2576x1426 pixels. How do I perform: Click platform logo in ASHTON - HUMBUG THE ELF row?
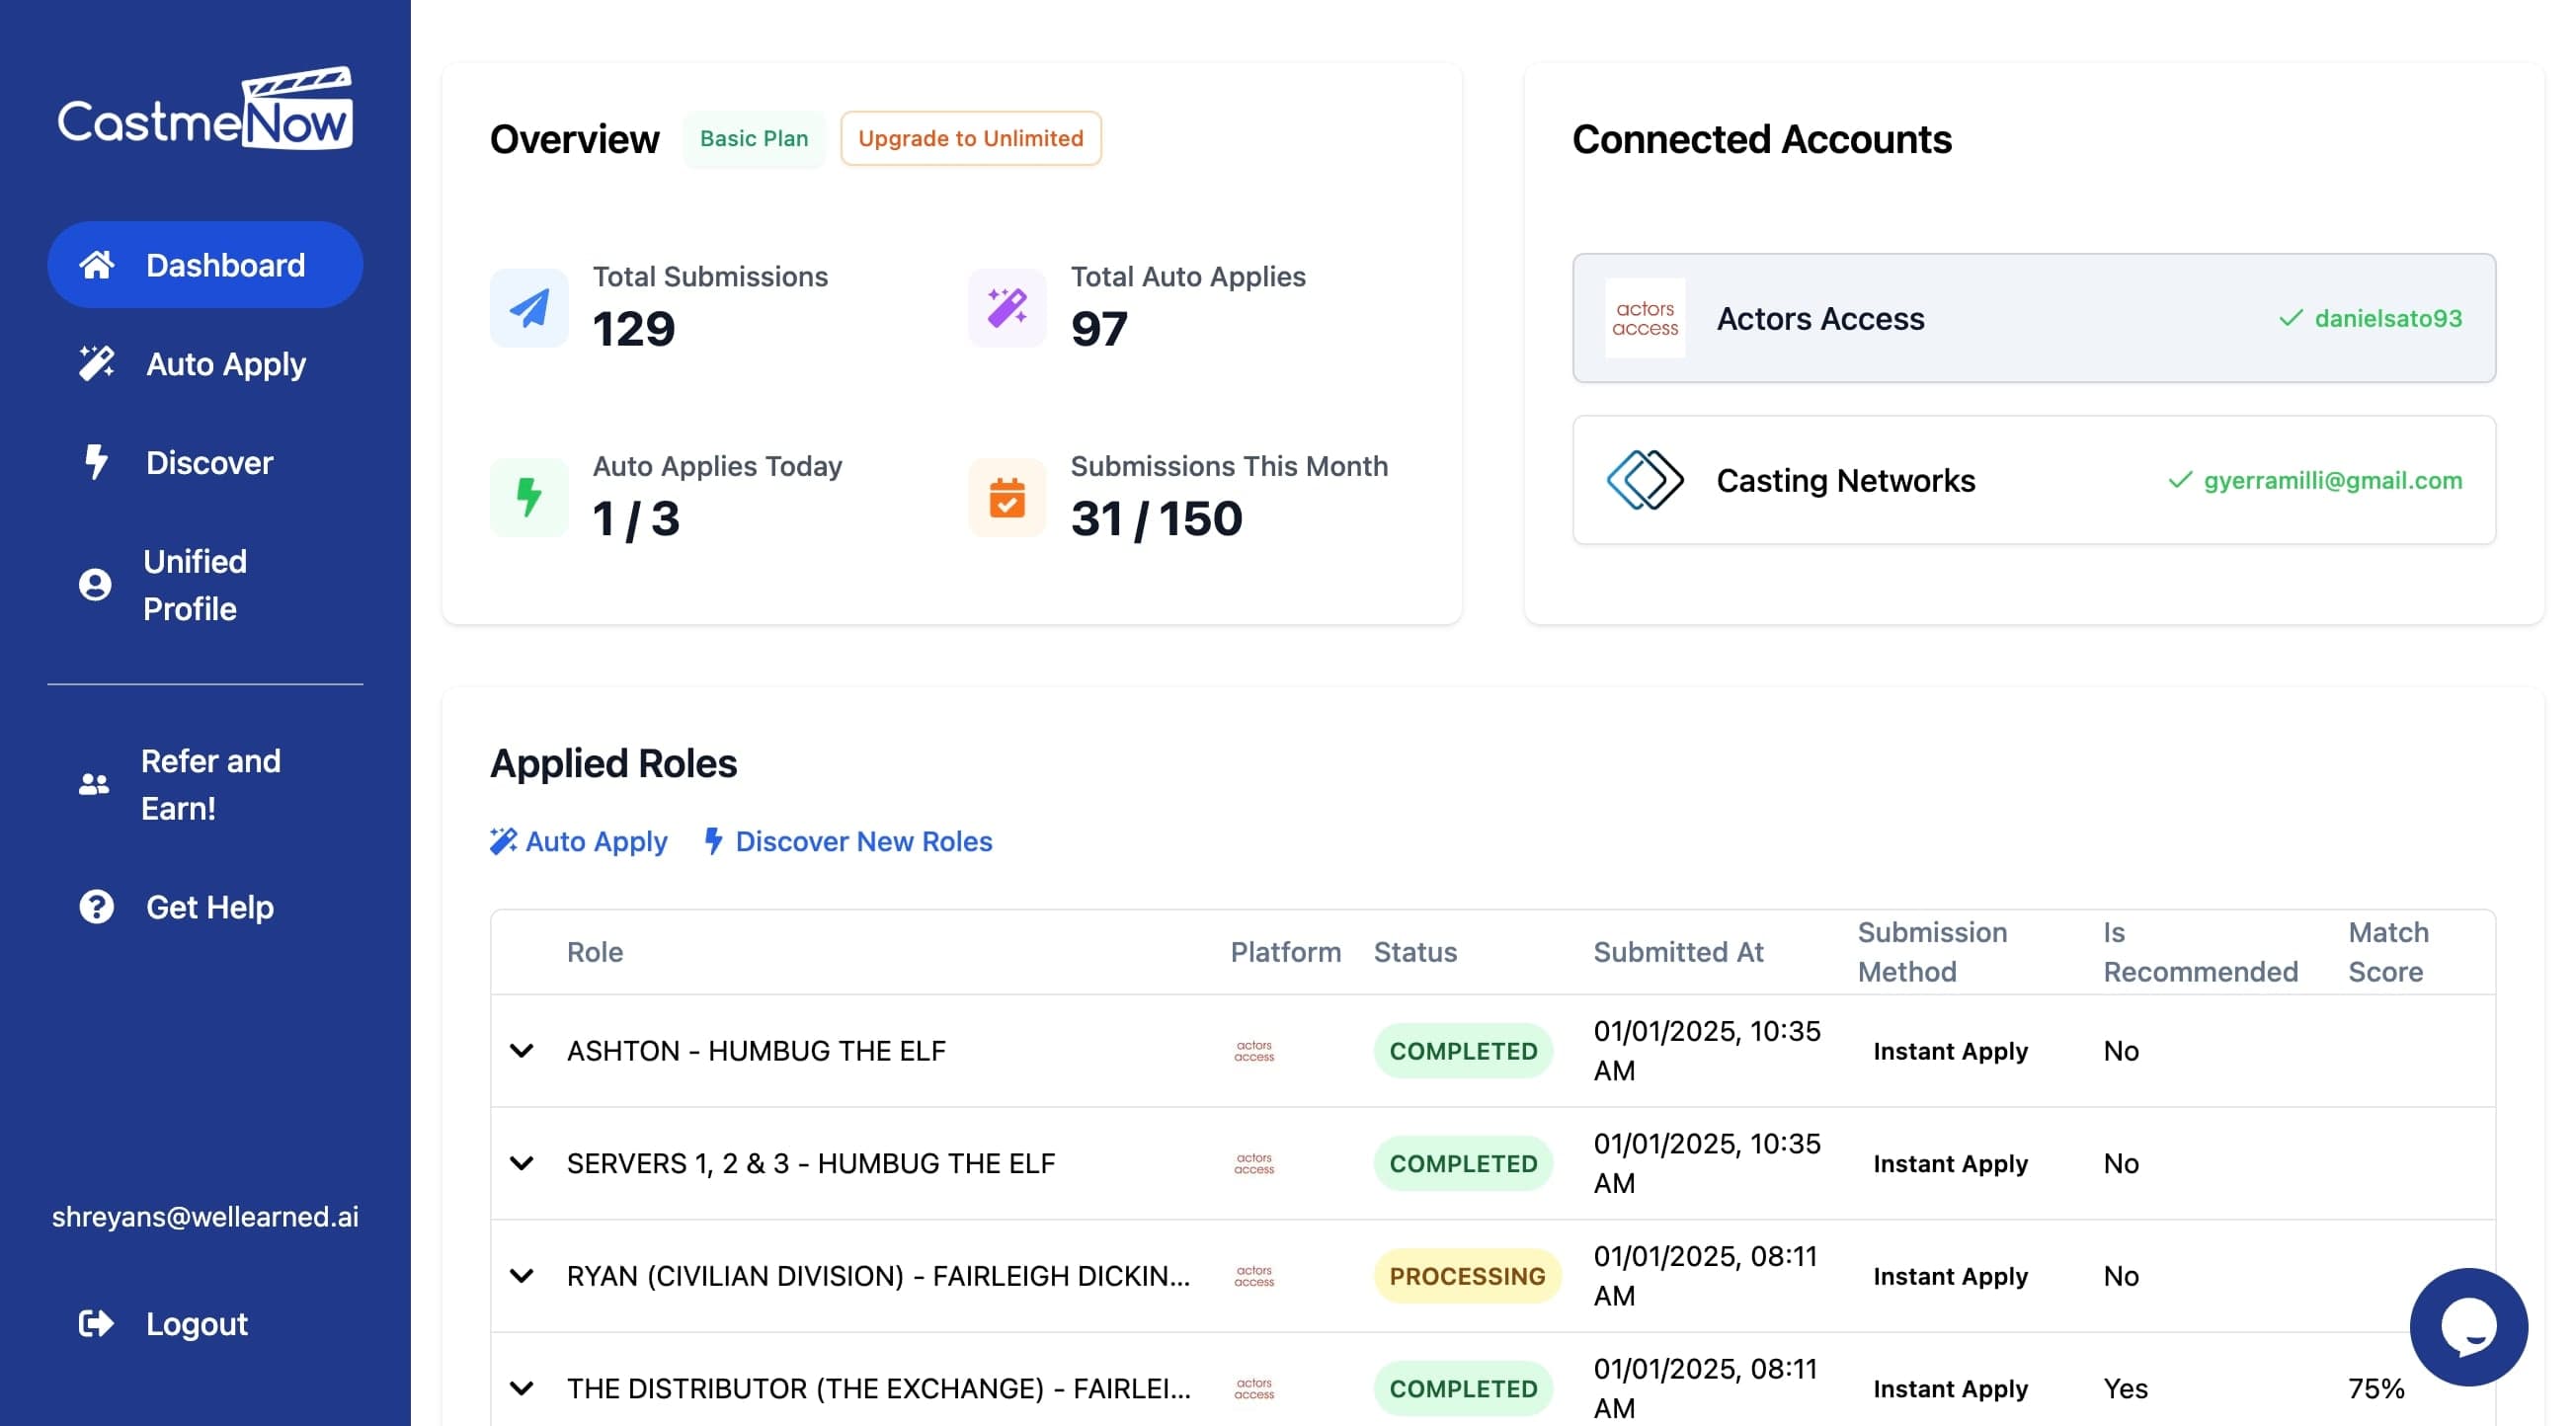coord(1254,1051)
